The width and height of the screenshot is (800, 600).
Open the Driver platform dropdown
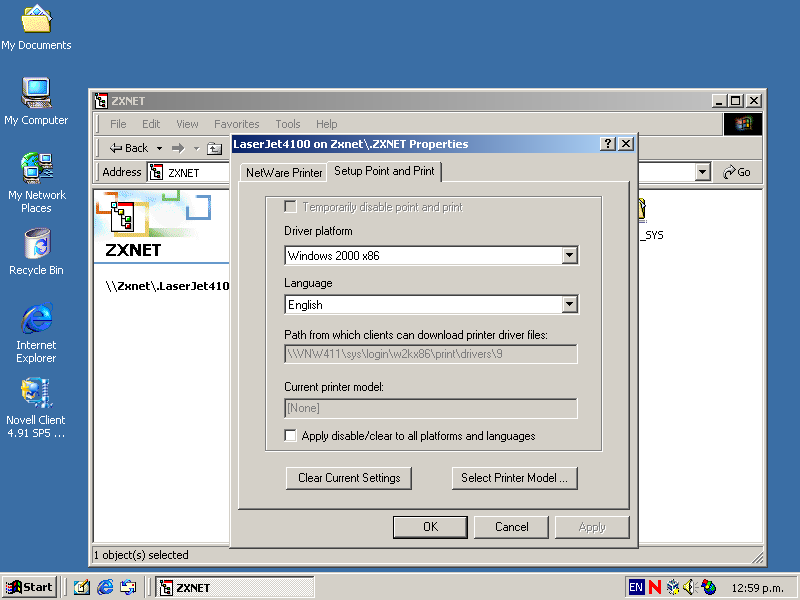pyautogui.click(x=569, y=255)
